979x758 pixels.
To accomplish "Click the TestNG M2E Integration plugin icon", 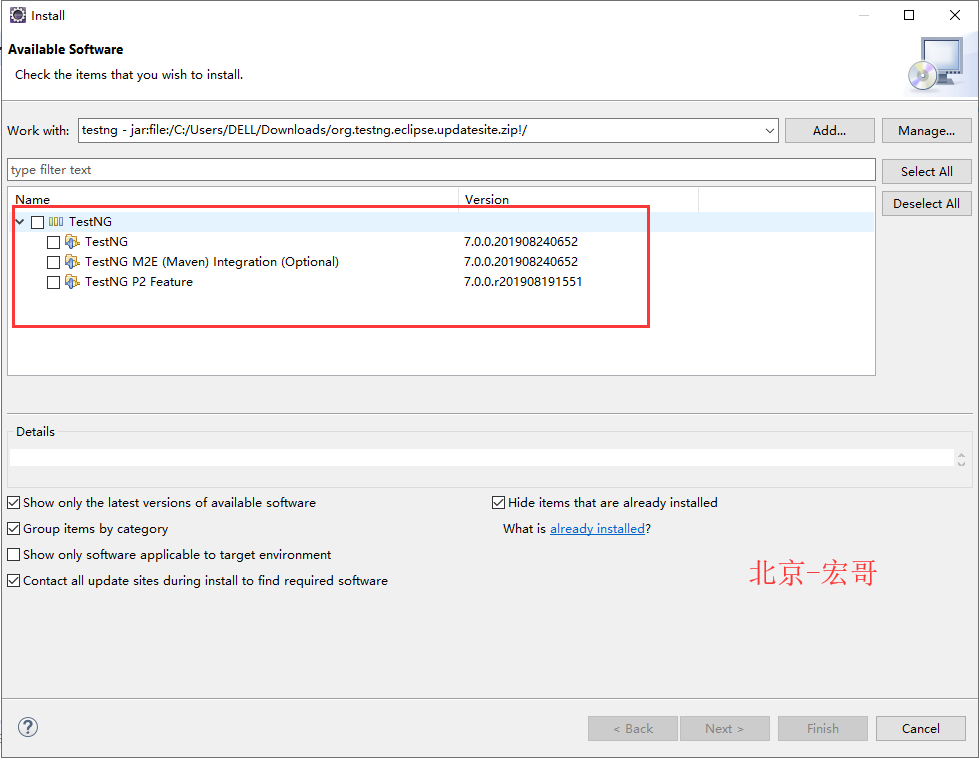I will (x=72, y=262).
